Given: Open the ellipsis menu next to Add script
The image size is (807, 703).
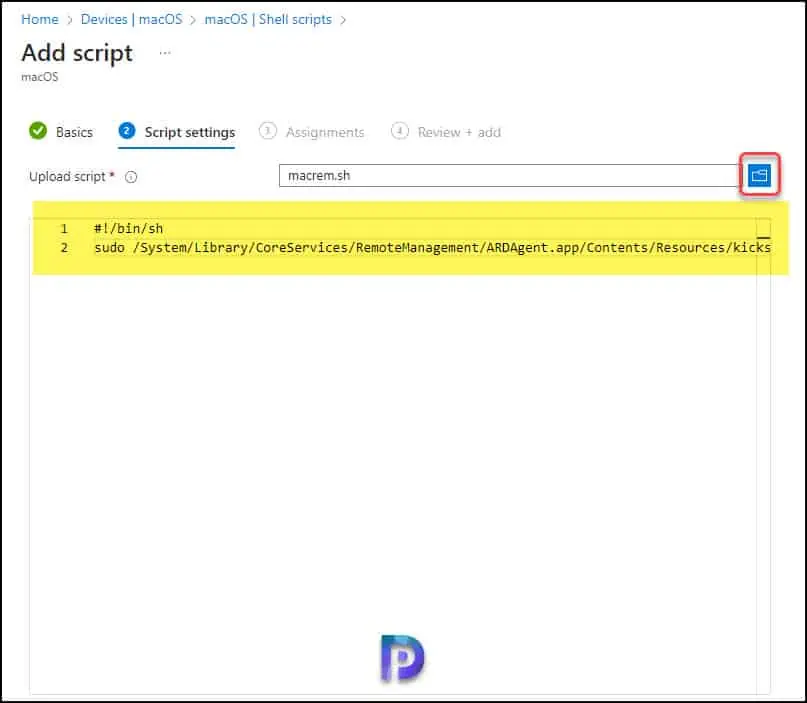Looking at the screenshot, I should click(165, 53).
